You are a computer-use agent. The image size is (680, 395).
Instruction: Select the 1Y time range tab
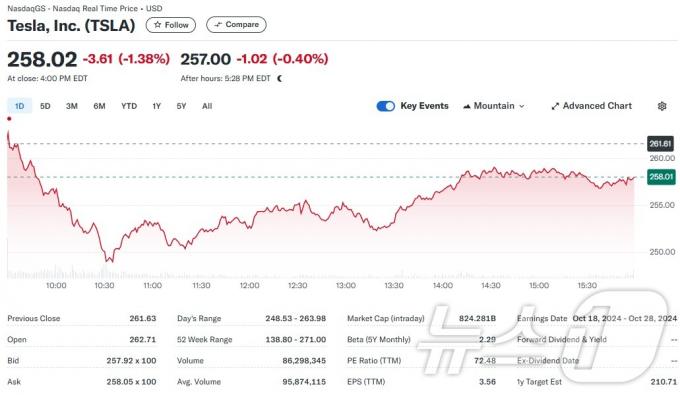157,106
